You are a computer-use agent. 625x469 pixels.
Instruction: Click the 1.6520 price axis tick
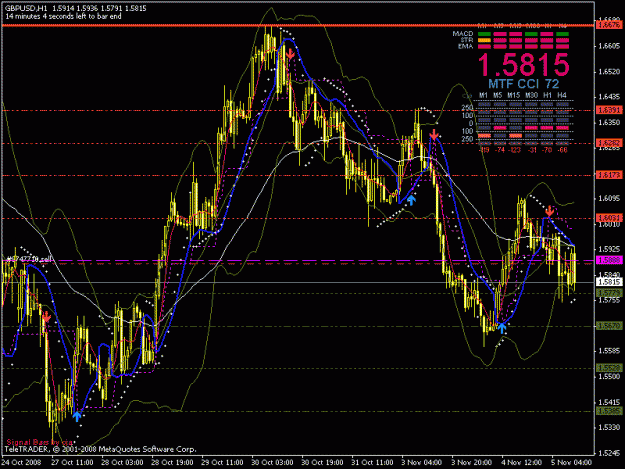coord(609,72)
